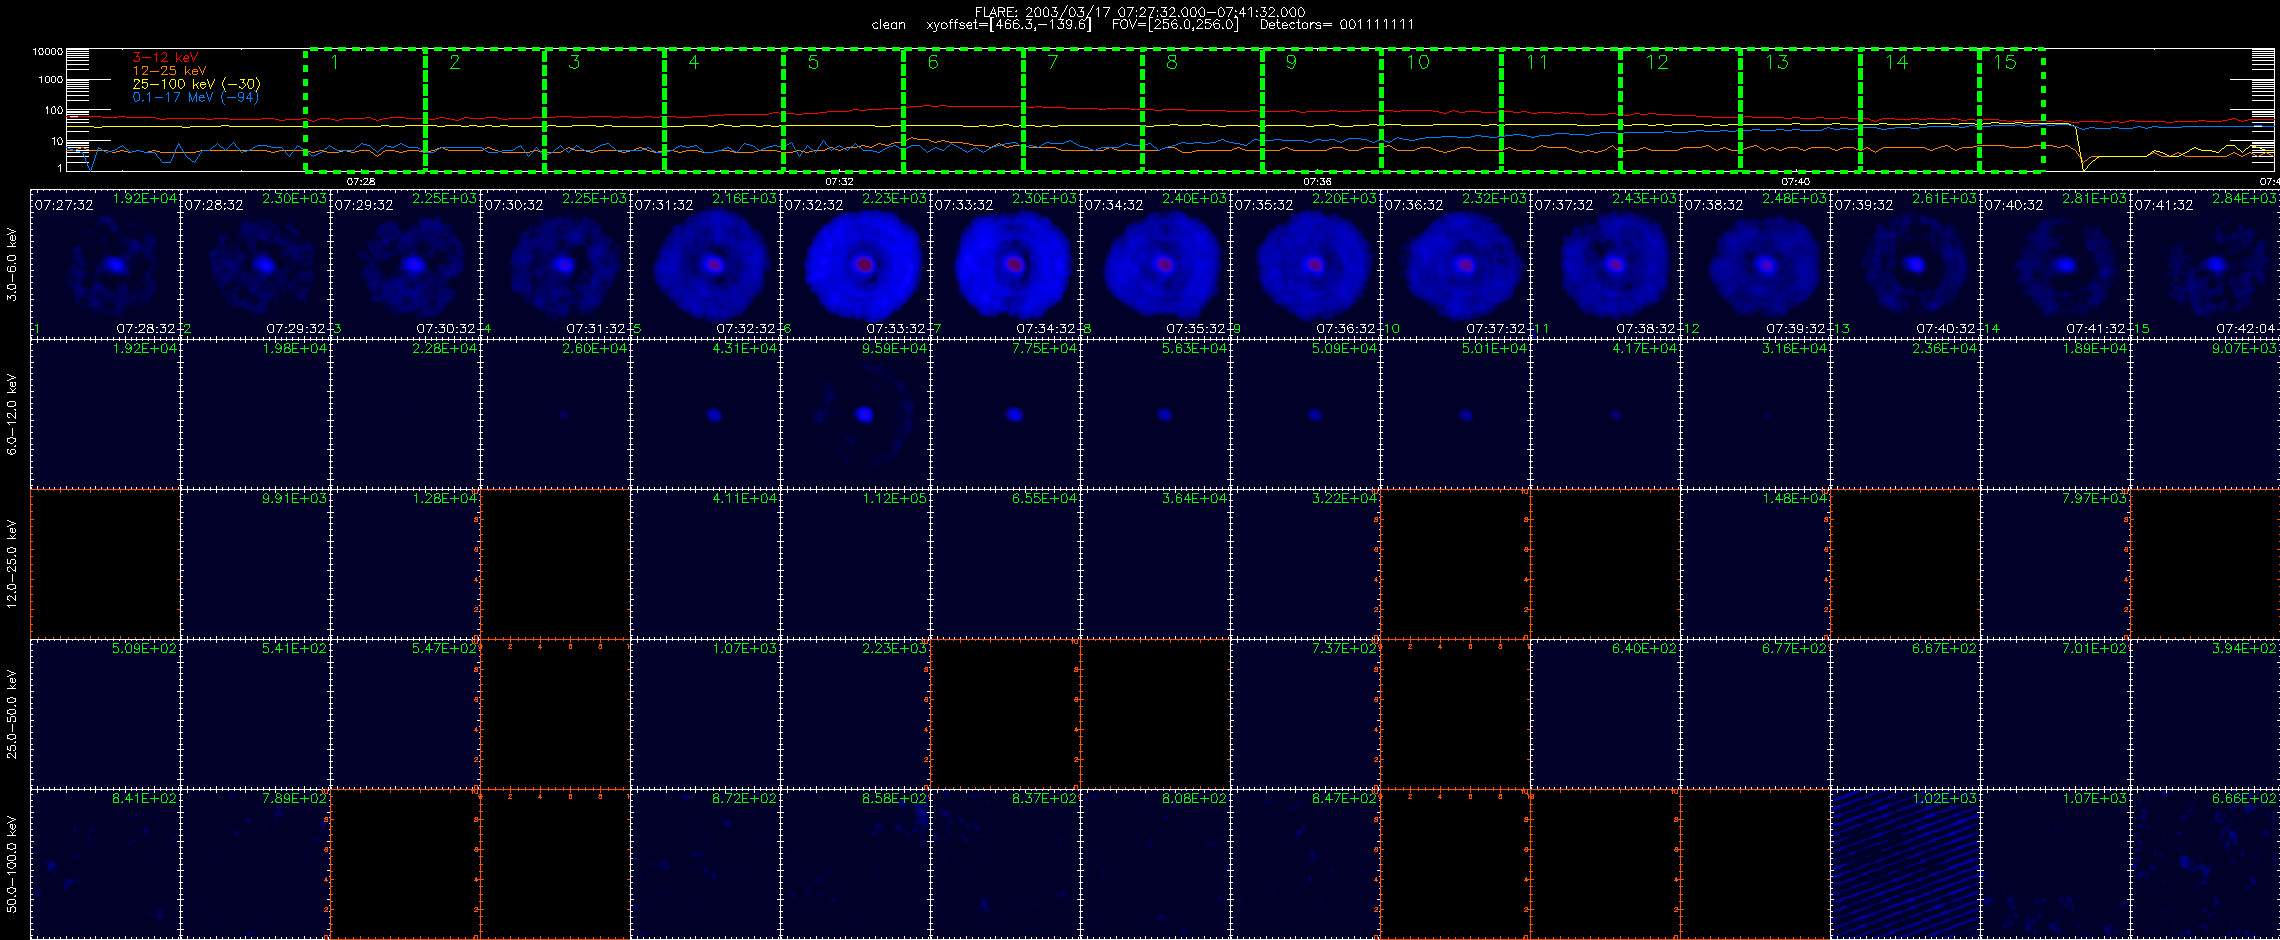Click the orange '12-25 keV' legend entry

[169, 71]
